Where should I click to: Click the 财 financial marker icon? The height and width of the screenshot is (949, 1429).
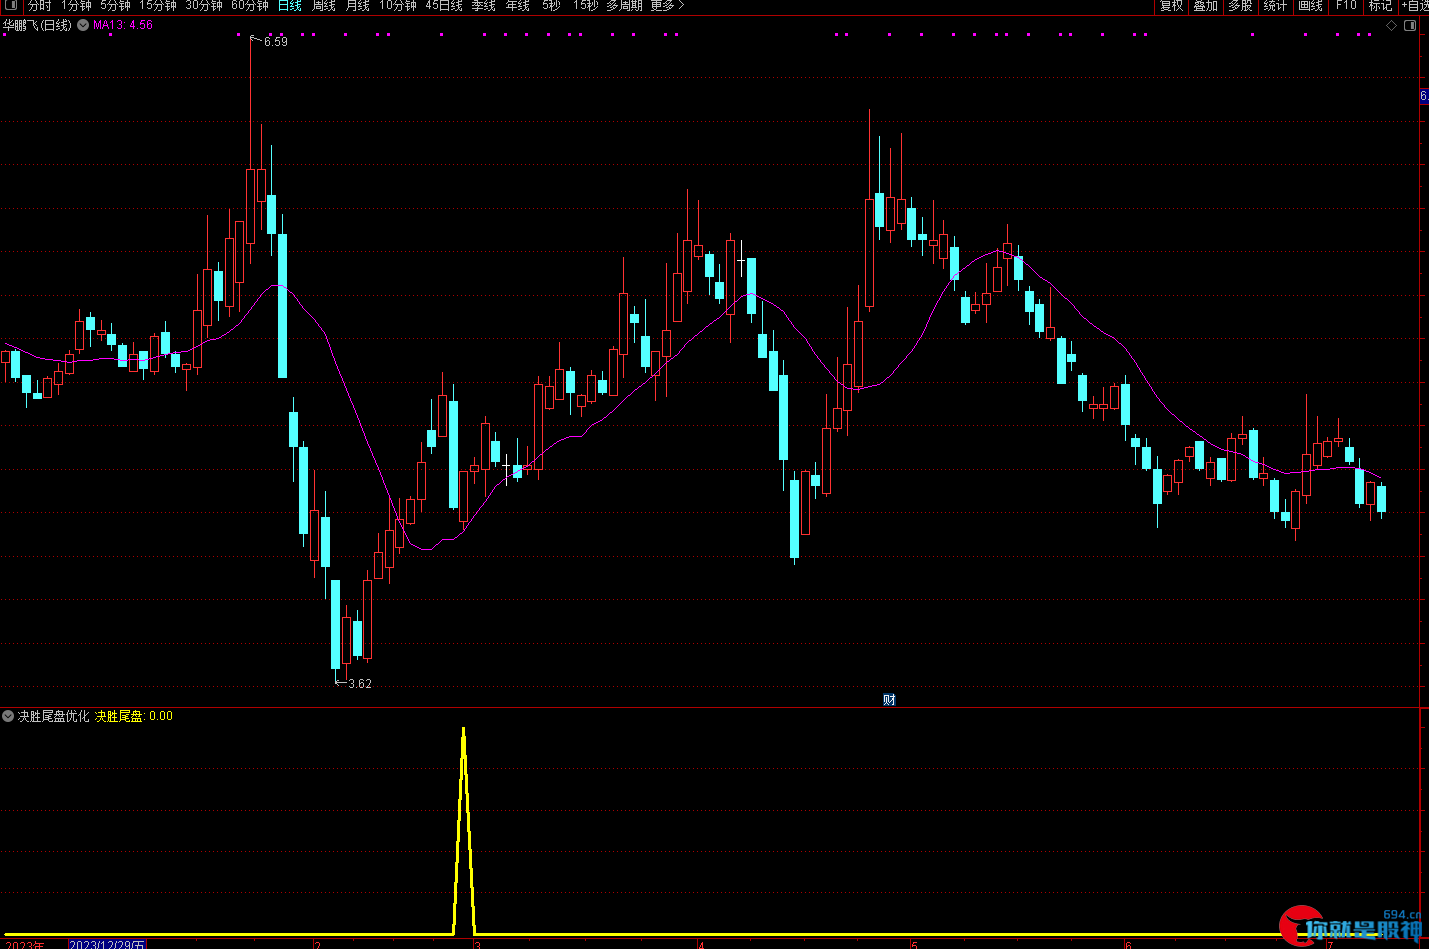(889, 700)
